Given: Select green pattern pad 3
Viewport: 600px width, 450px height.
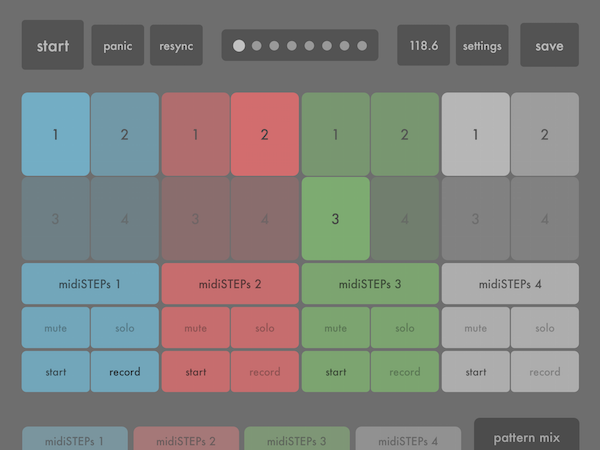Looking at the screenshot, I should [x=336, y=218].
